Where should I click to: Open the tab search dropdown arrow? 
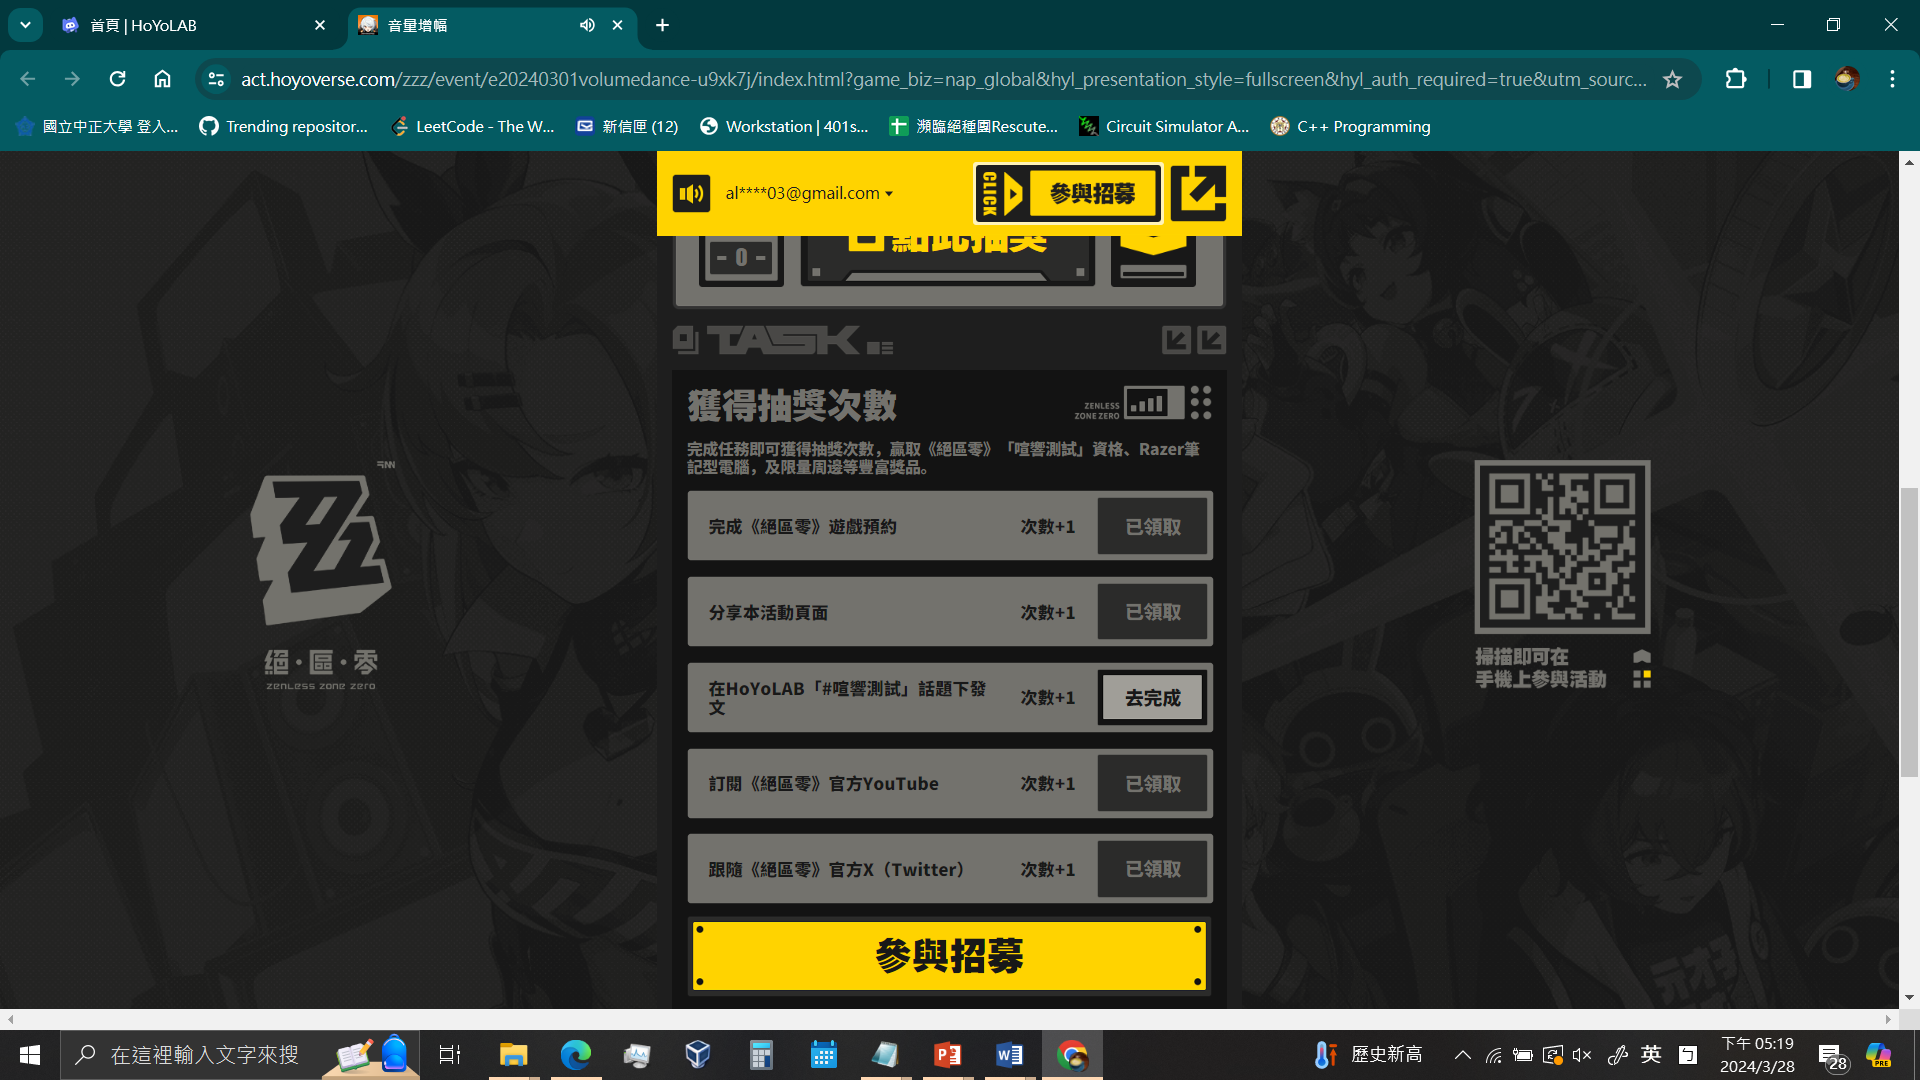pyautogui.click(x=25, y=25)
